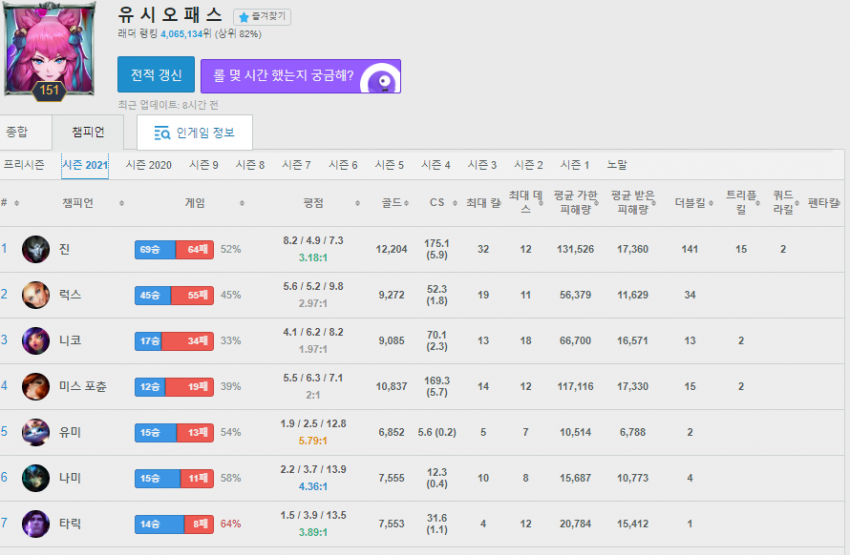Click the 진 champion portrait icon

[36, 249]
